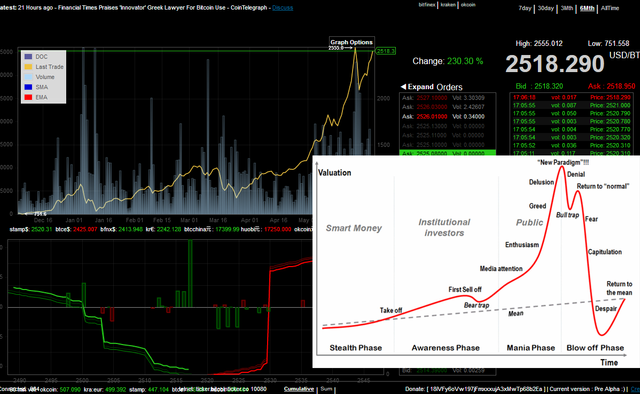Viewport: 640px width, 394px height.
Task: Click the tall green depth bar
Action: point(190,273)
